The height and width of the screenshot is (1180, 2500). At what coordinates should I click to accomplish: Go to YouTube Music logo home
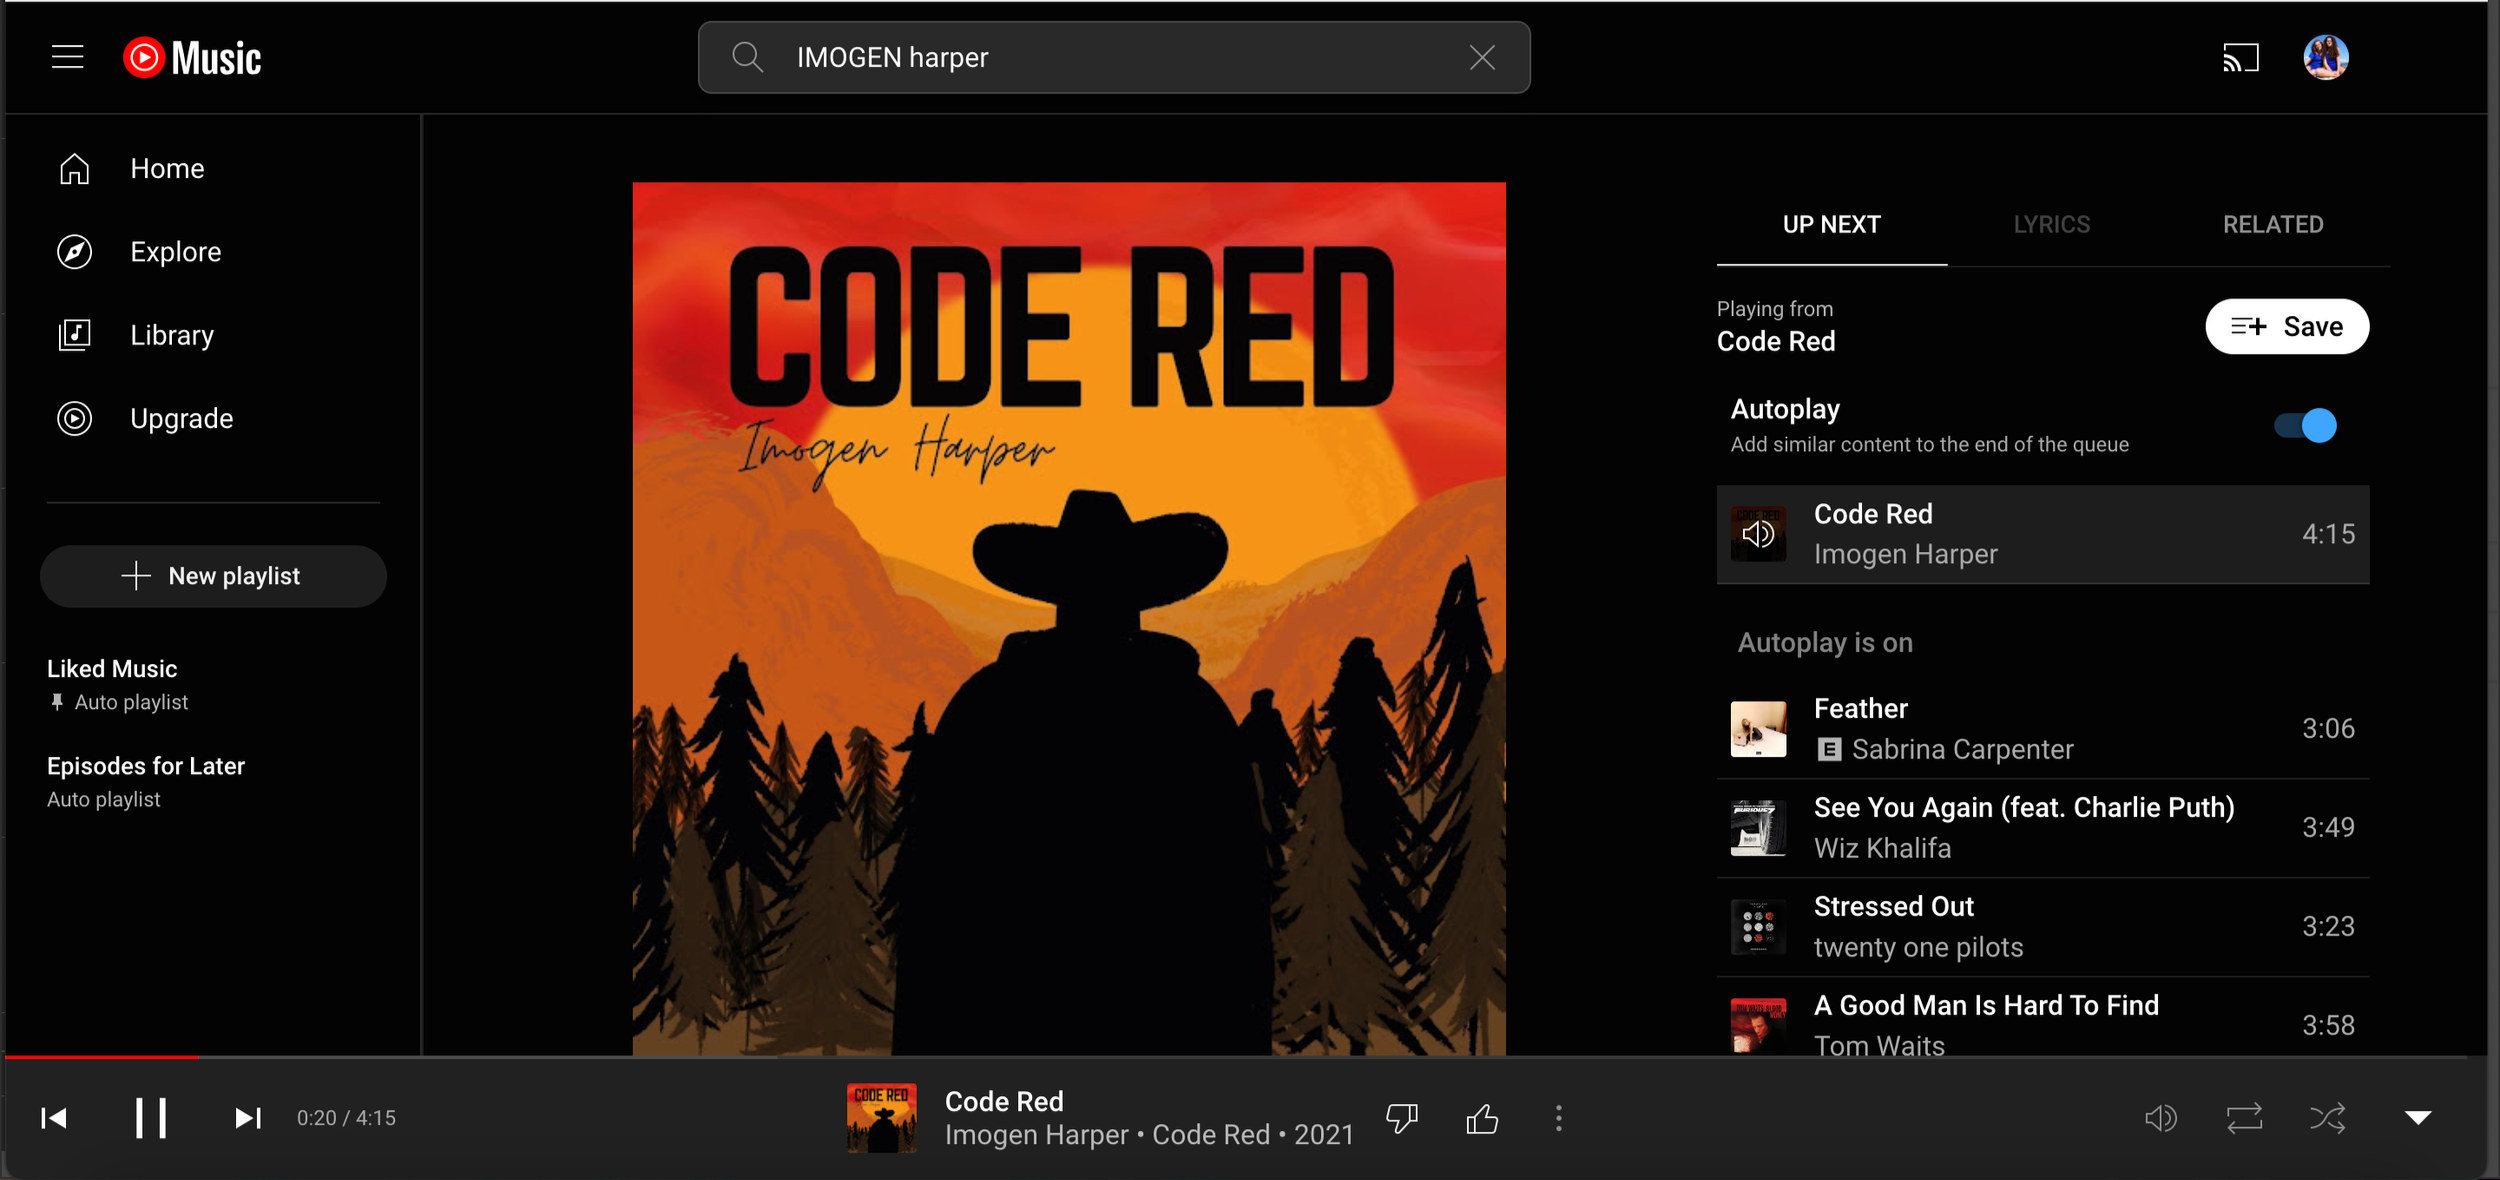192,57
